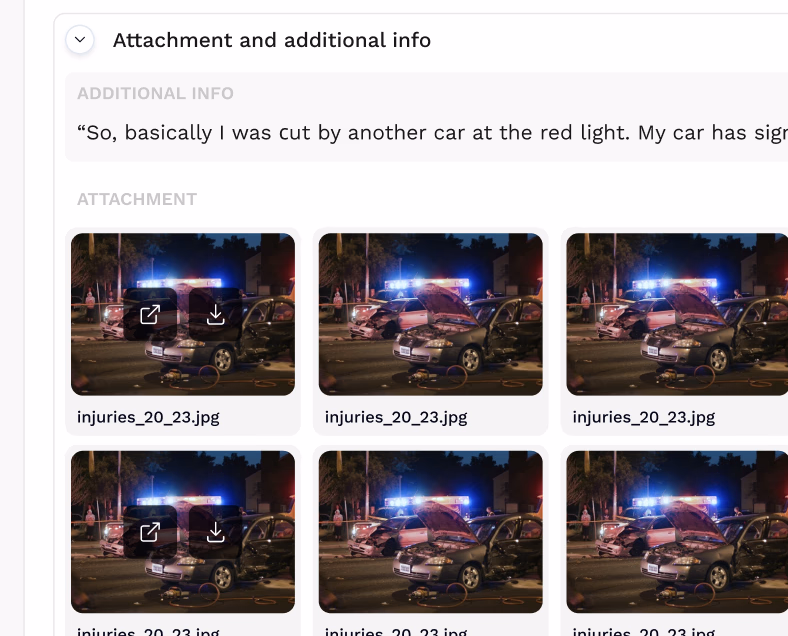Screen dimensions: 788x636
Task: Select second-row right crash photo thumbnail
Action: tap(677, 532)
